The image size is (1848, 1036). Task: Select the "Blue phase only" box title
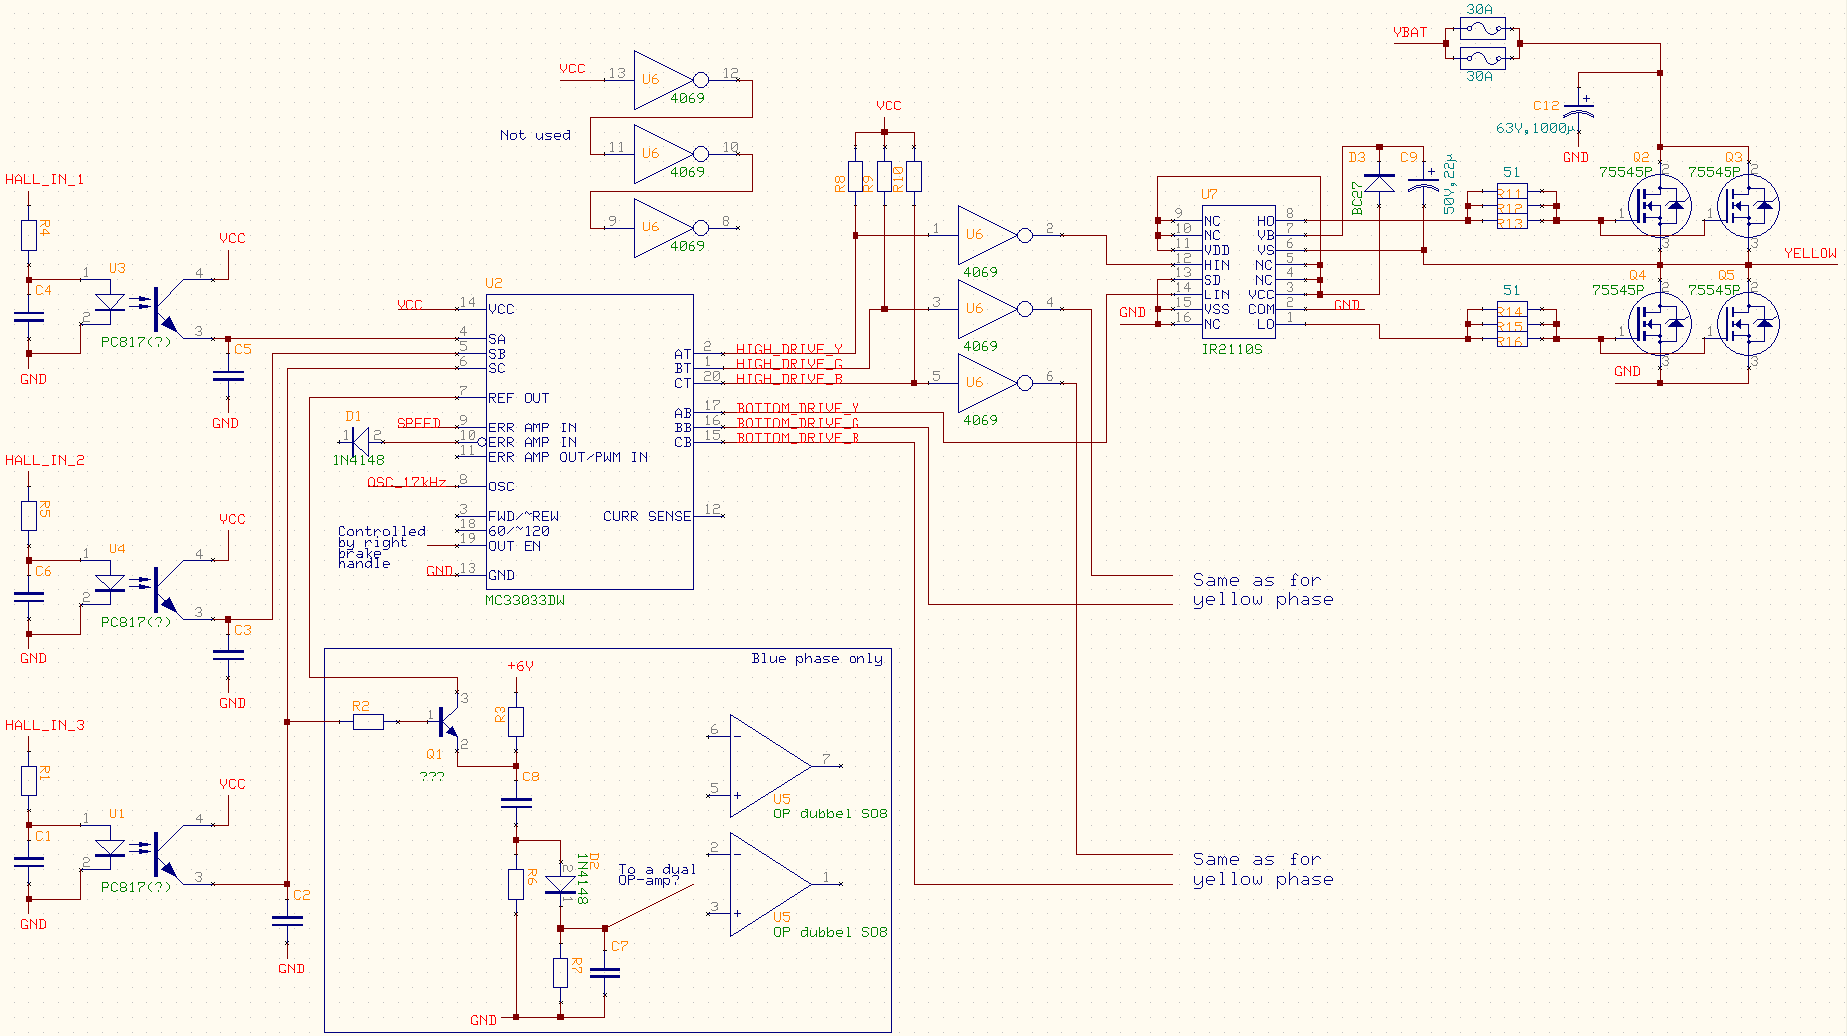816,659
